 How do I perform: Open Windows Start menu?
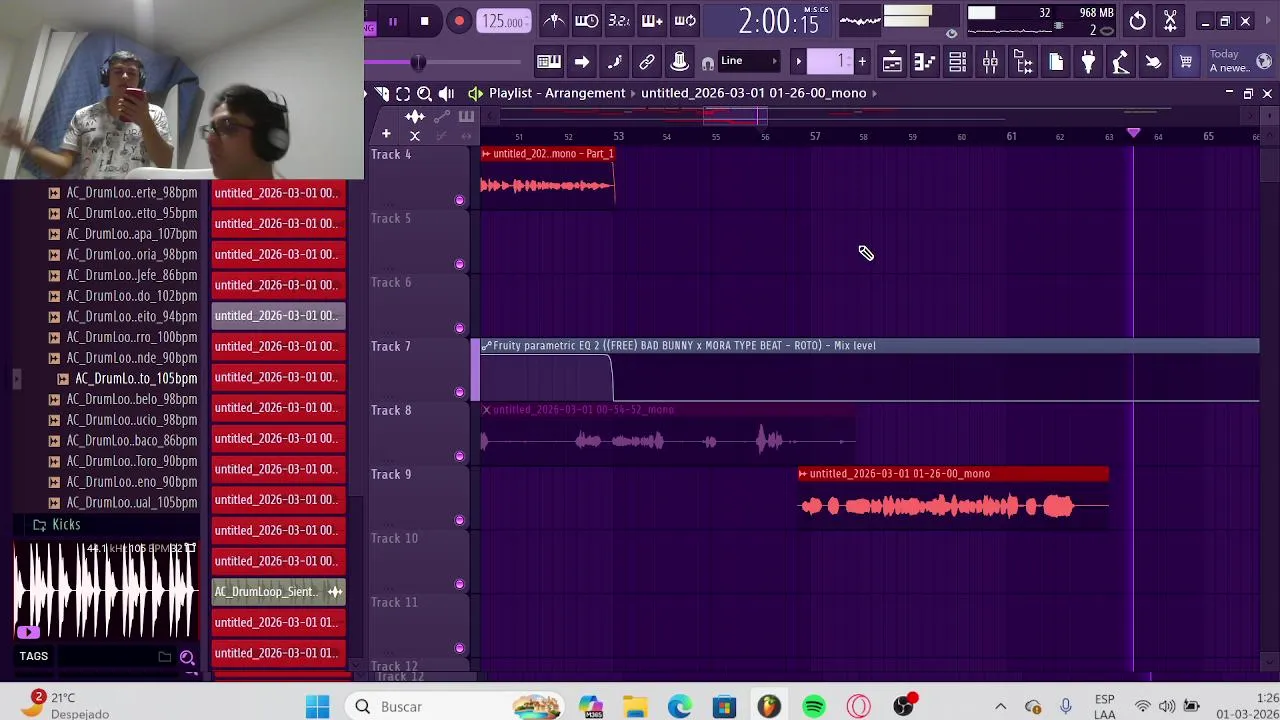coord(317,707)
